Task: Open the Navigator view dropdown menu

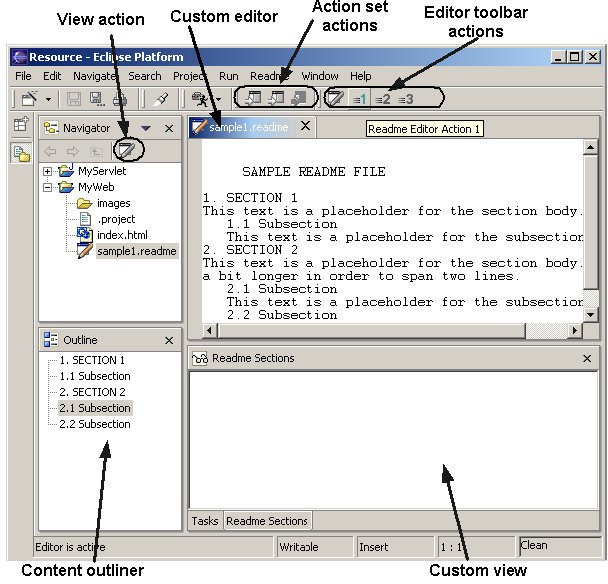Action: (x=146, y=128)
